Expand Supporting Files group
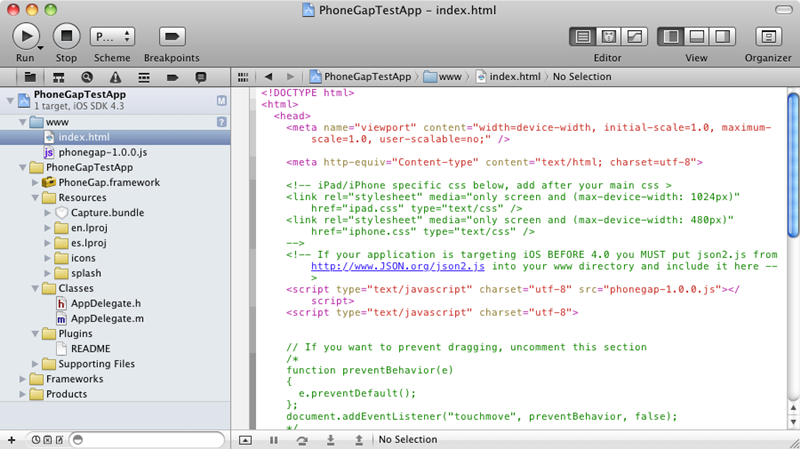The image size is (800, 449). point(35,364)
